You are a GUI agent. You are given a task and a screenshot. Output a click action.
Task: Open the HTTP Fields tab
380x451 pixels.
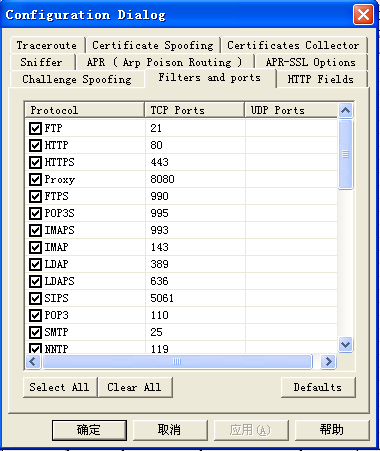pyautogui.click(x=321, y=79)
